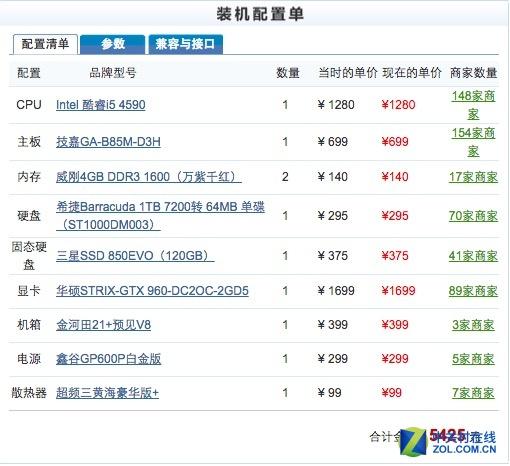
Task: Select the red ¥699 current price
Action: (x=395, y=142)
